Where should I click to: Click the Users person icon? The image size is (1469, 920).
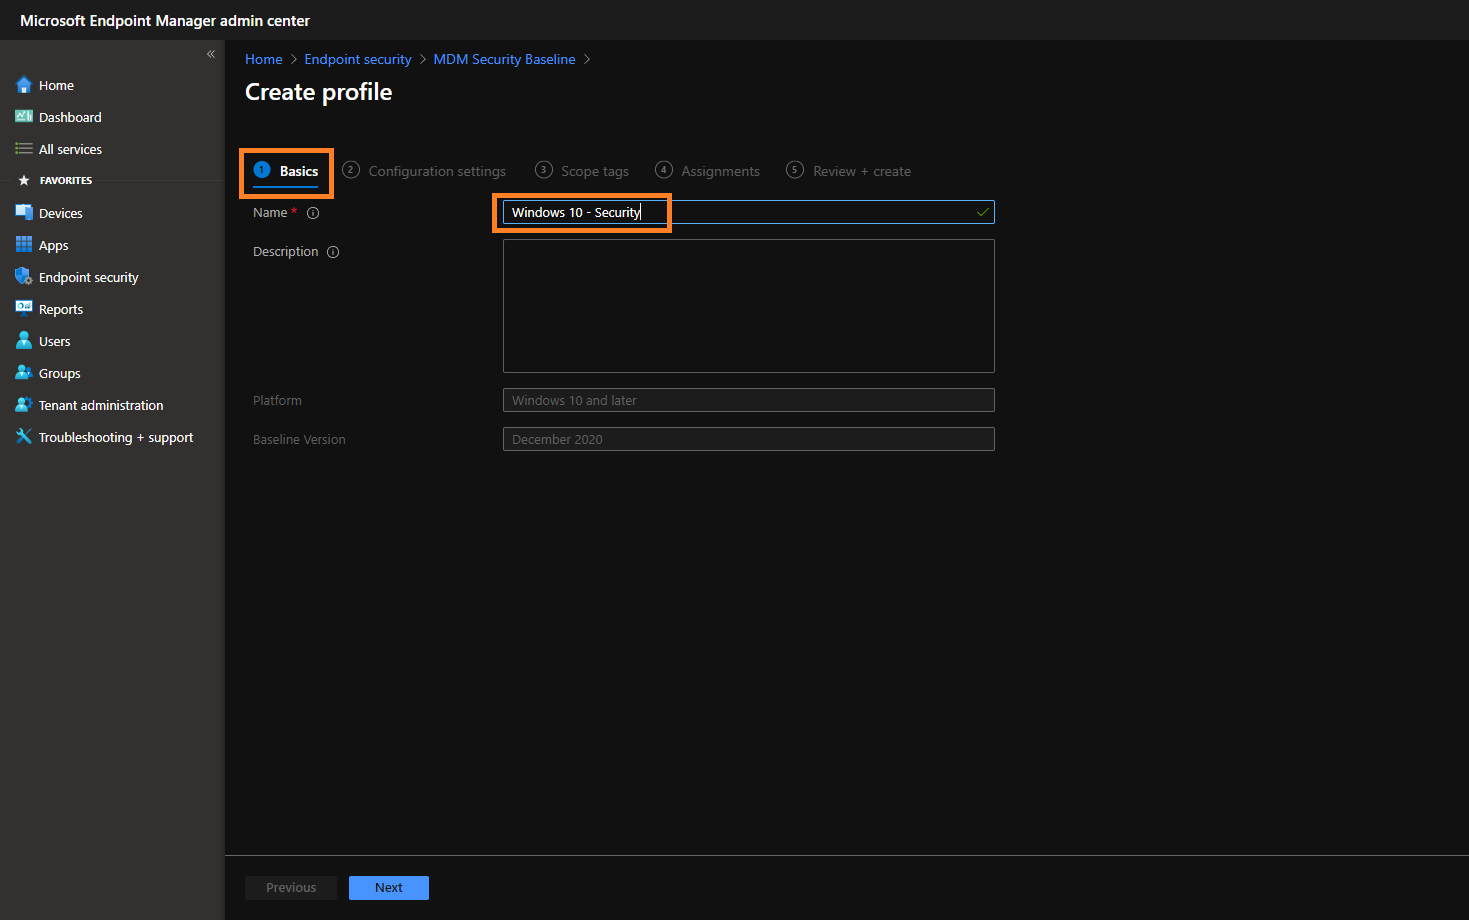click(x=24, y=341)
